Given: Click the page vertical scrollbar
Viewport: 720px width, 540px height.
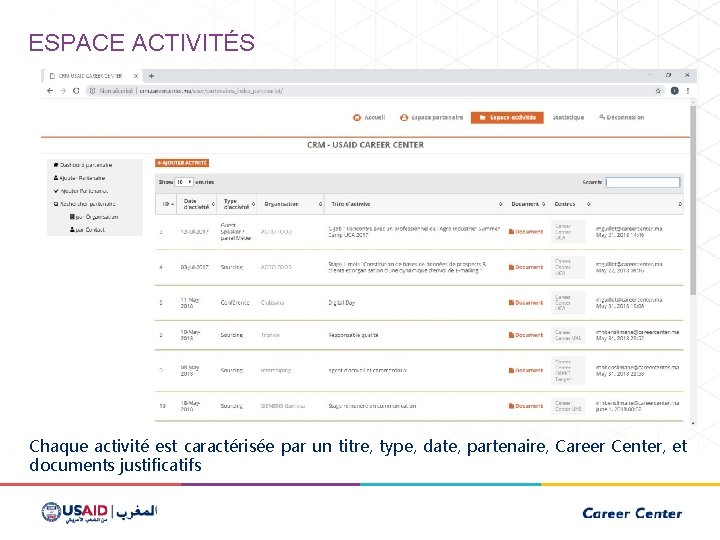Looking at the screenshot, I should click(693, 200).
